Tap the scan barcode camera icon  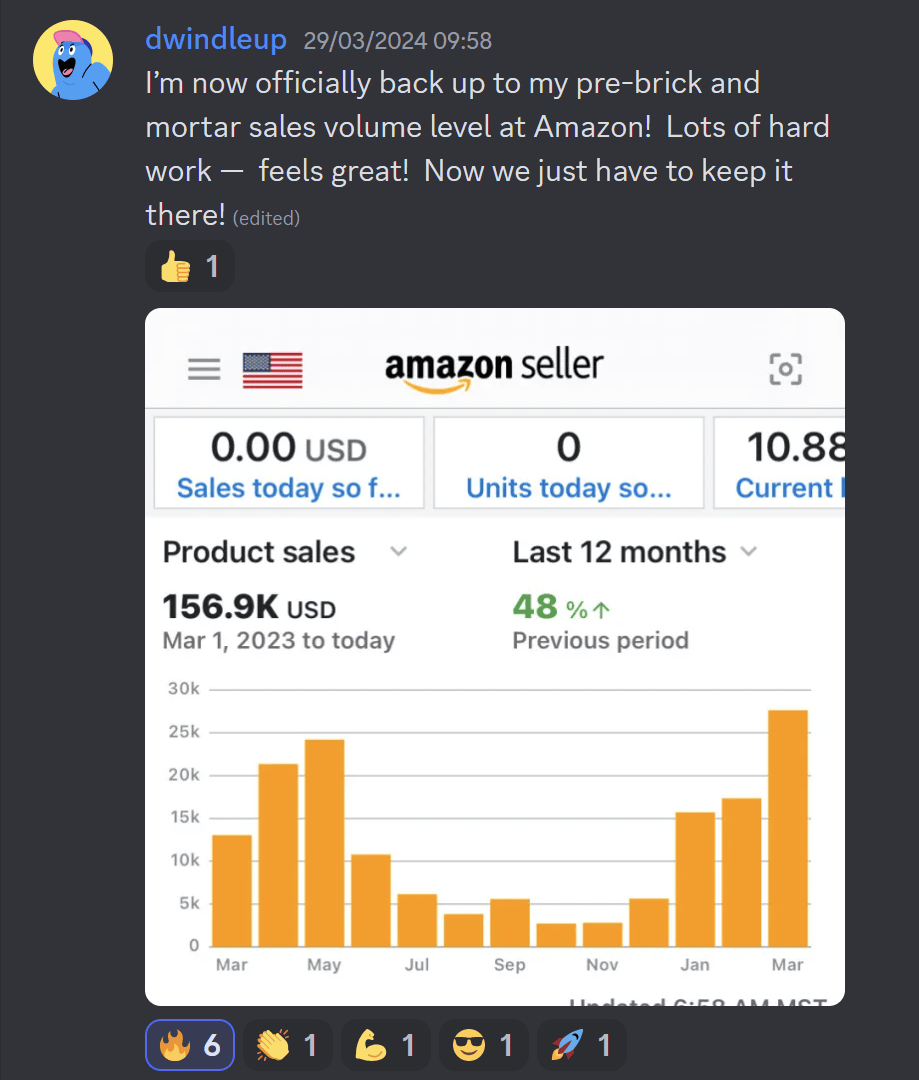(x=785, y=369)
